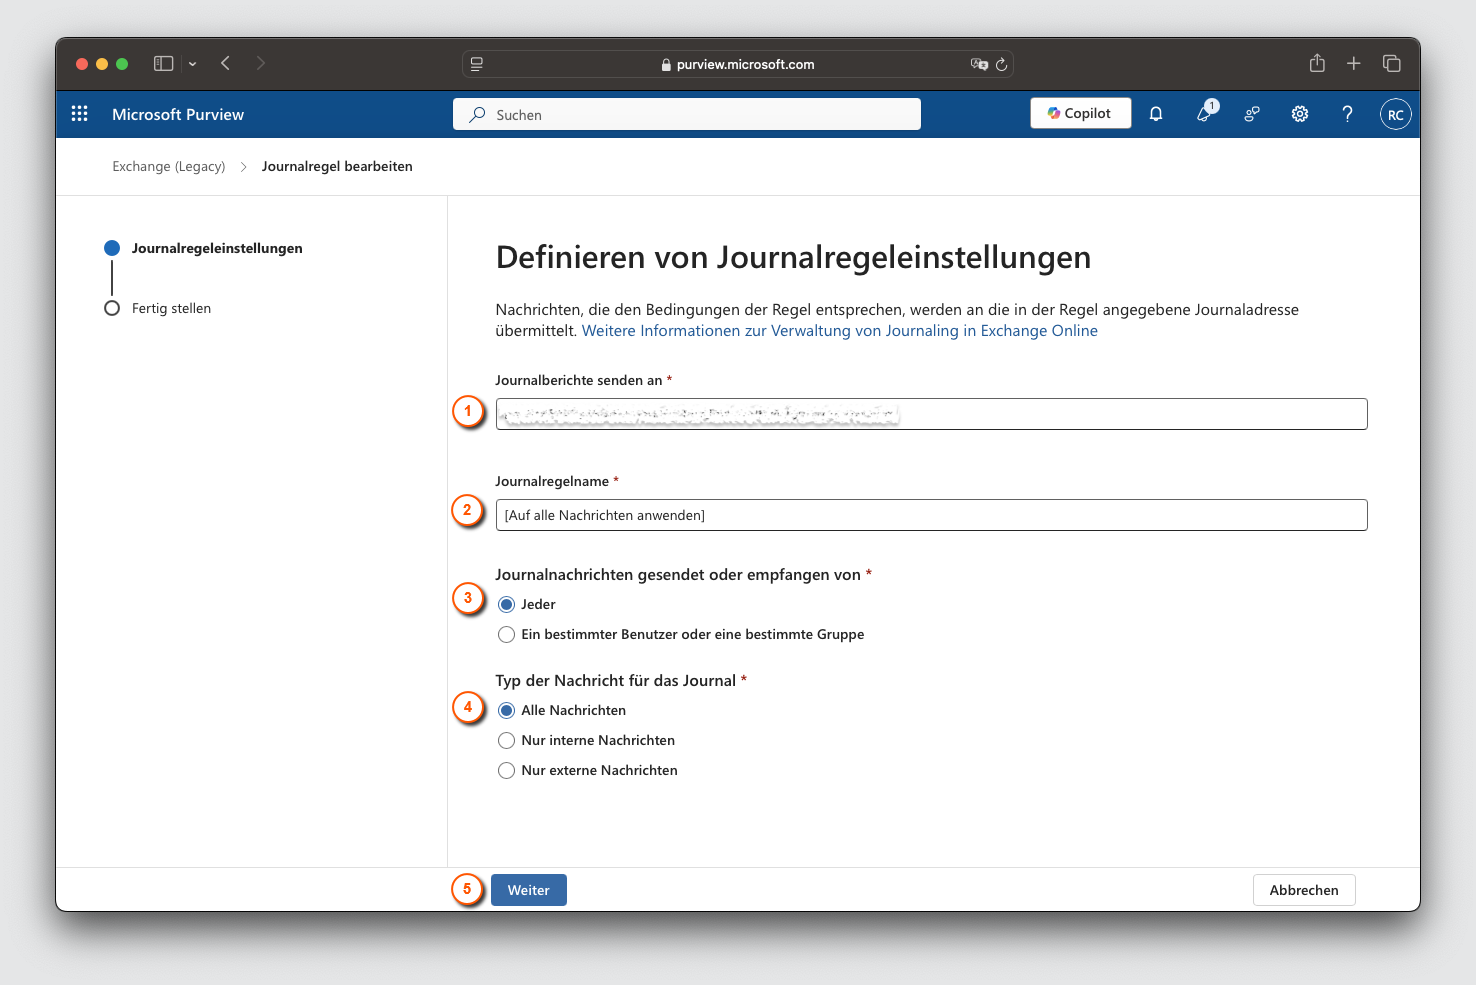Open the people connections icon in header
1476x985 pixels.
pos(1252,114)
